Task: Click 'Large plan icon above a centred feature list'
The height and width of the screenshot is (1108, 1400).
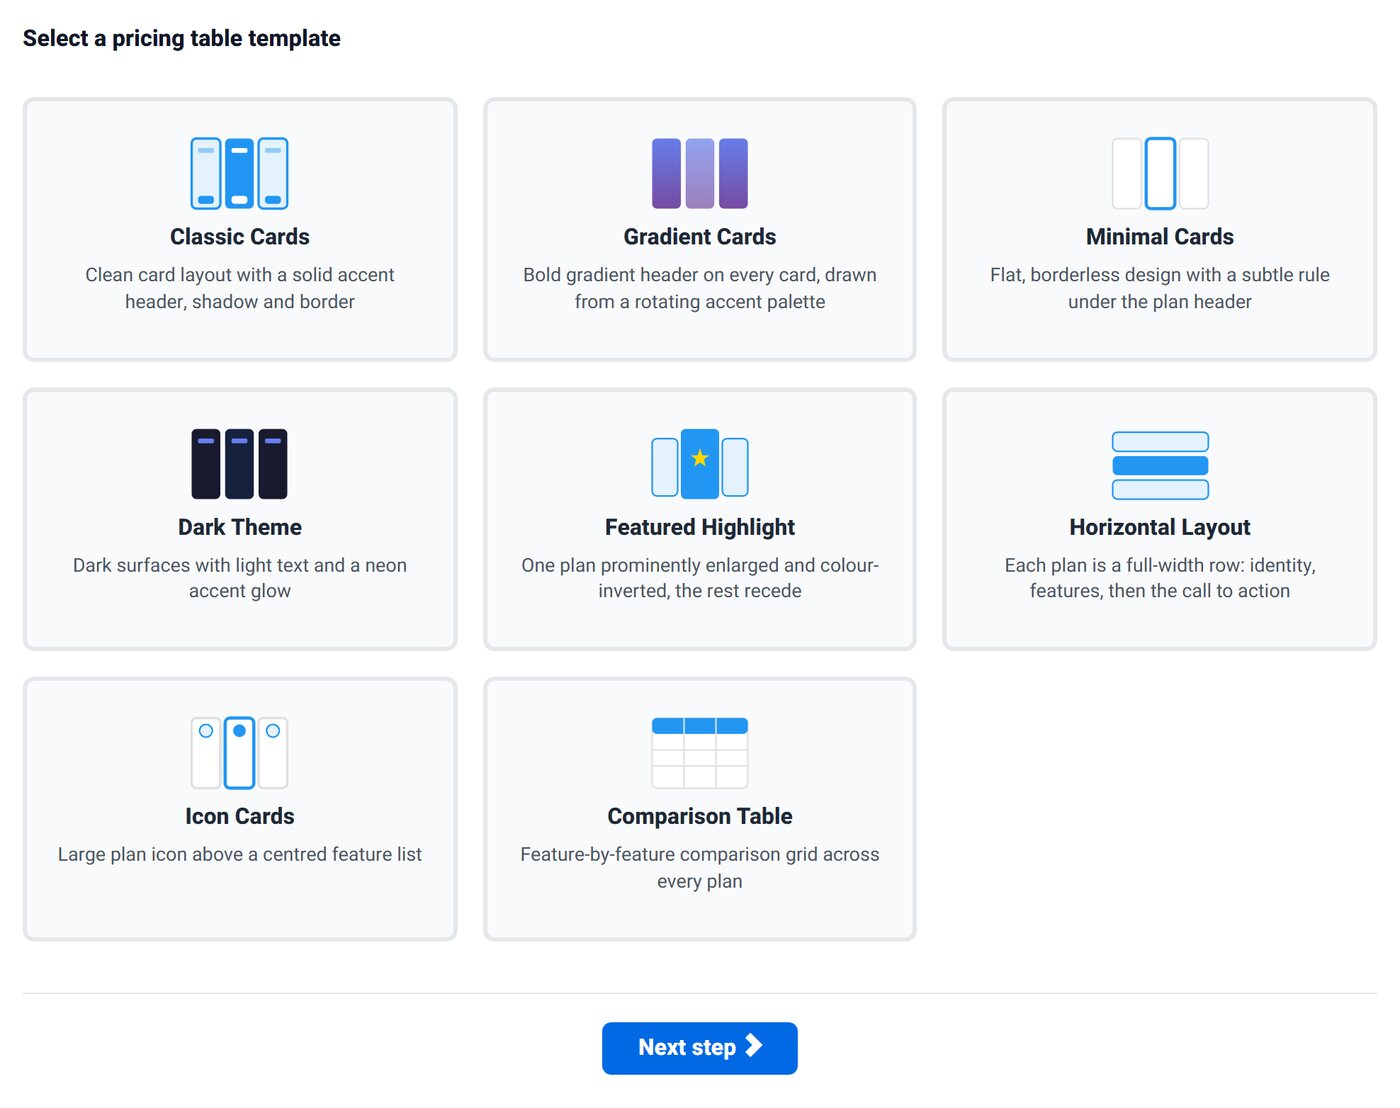Action: point(240,854)
